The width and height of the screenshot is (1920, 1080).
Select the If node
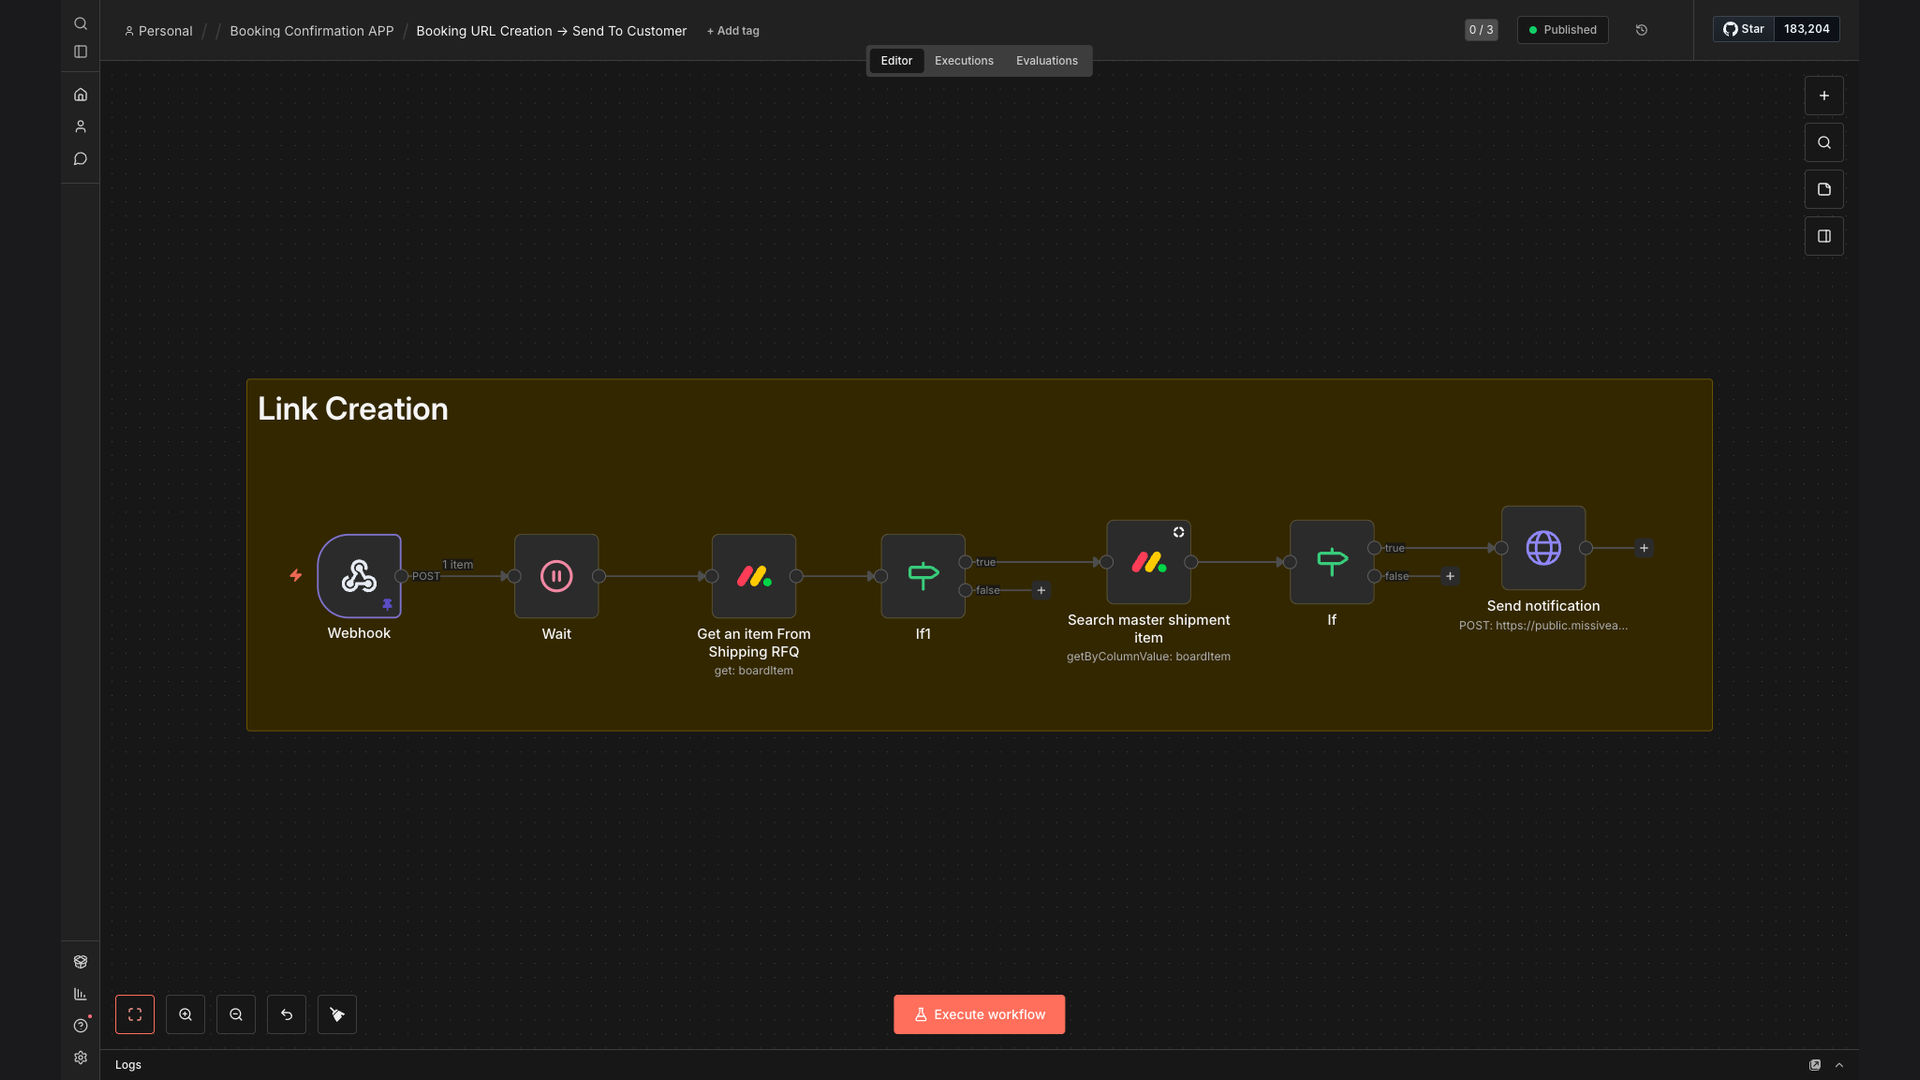tap(1332, 562)
